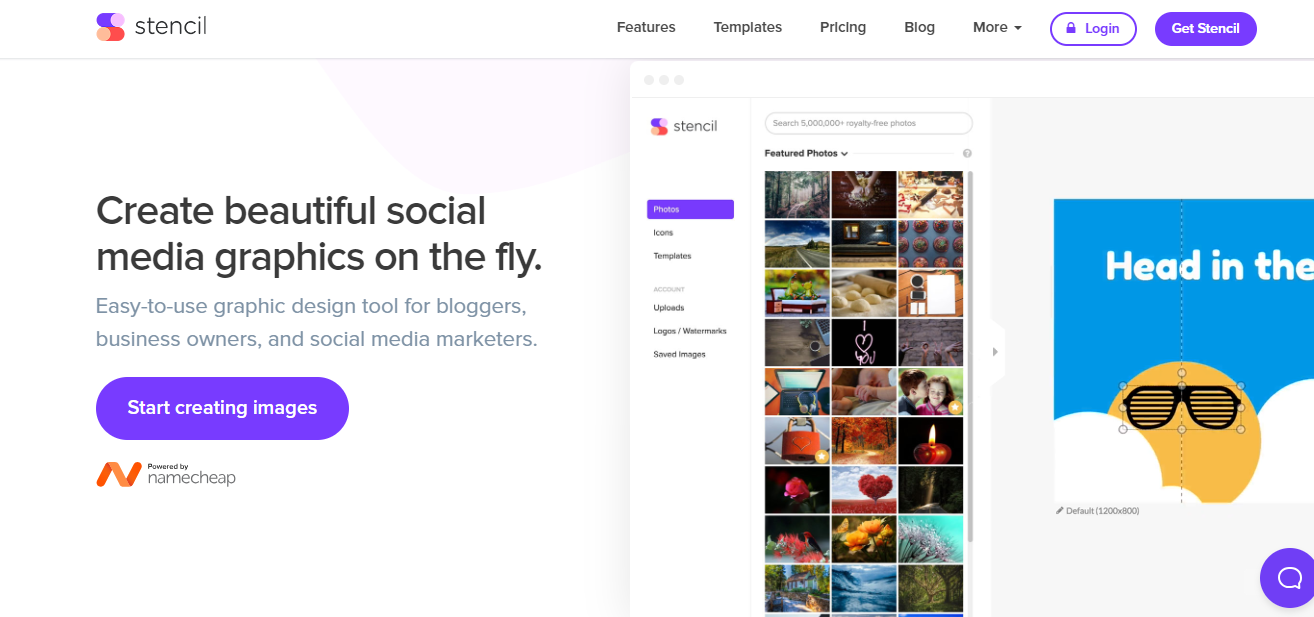Click the help question mark icon
The height and width of the screenshot is (617, 1314).
(x=967, y=154)
